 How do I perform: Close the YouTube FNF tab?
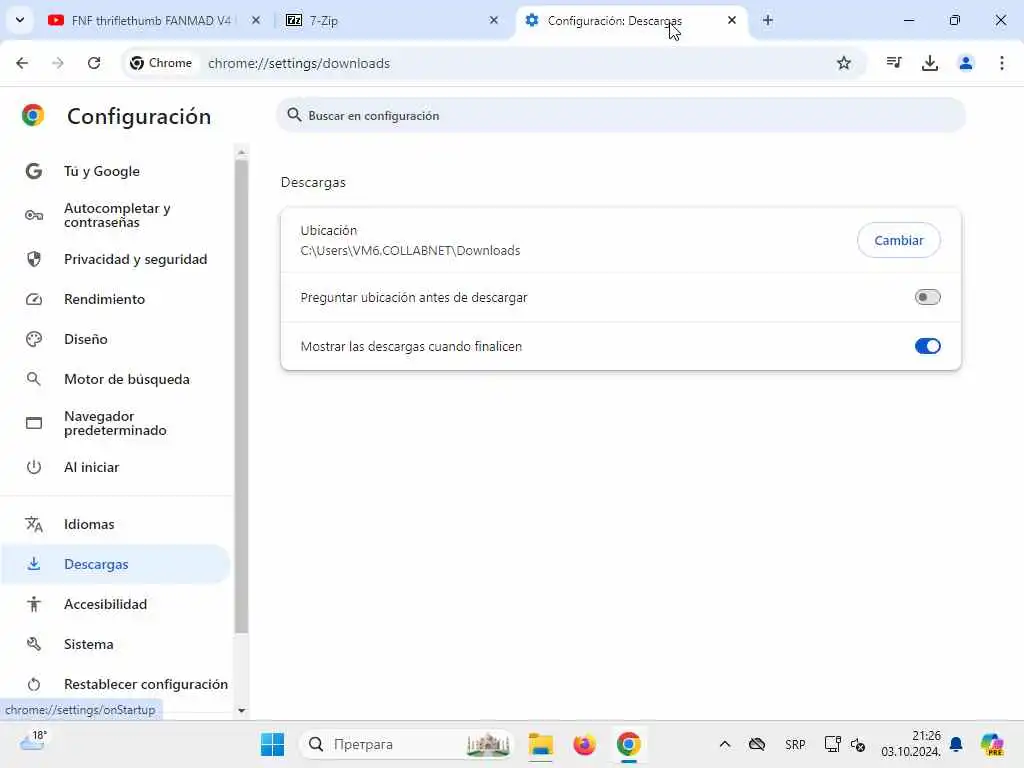pyautogui.click(x=256, y=20)
